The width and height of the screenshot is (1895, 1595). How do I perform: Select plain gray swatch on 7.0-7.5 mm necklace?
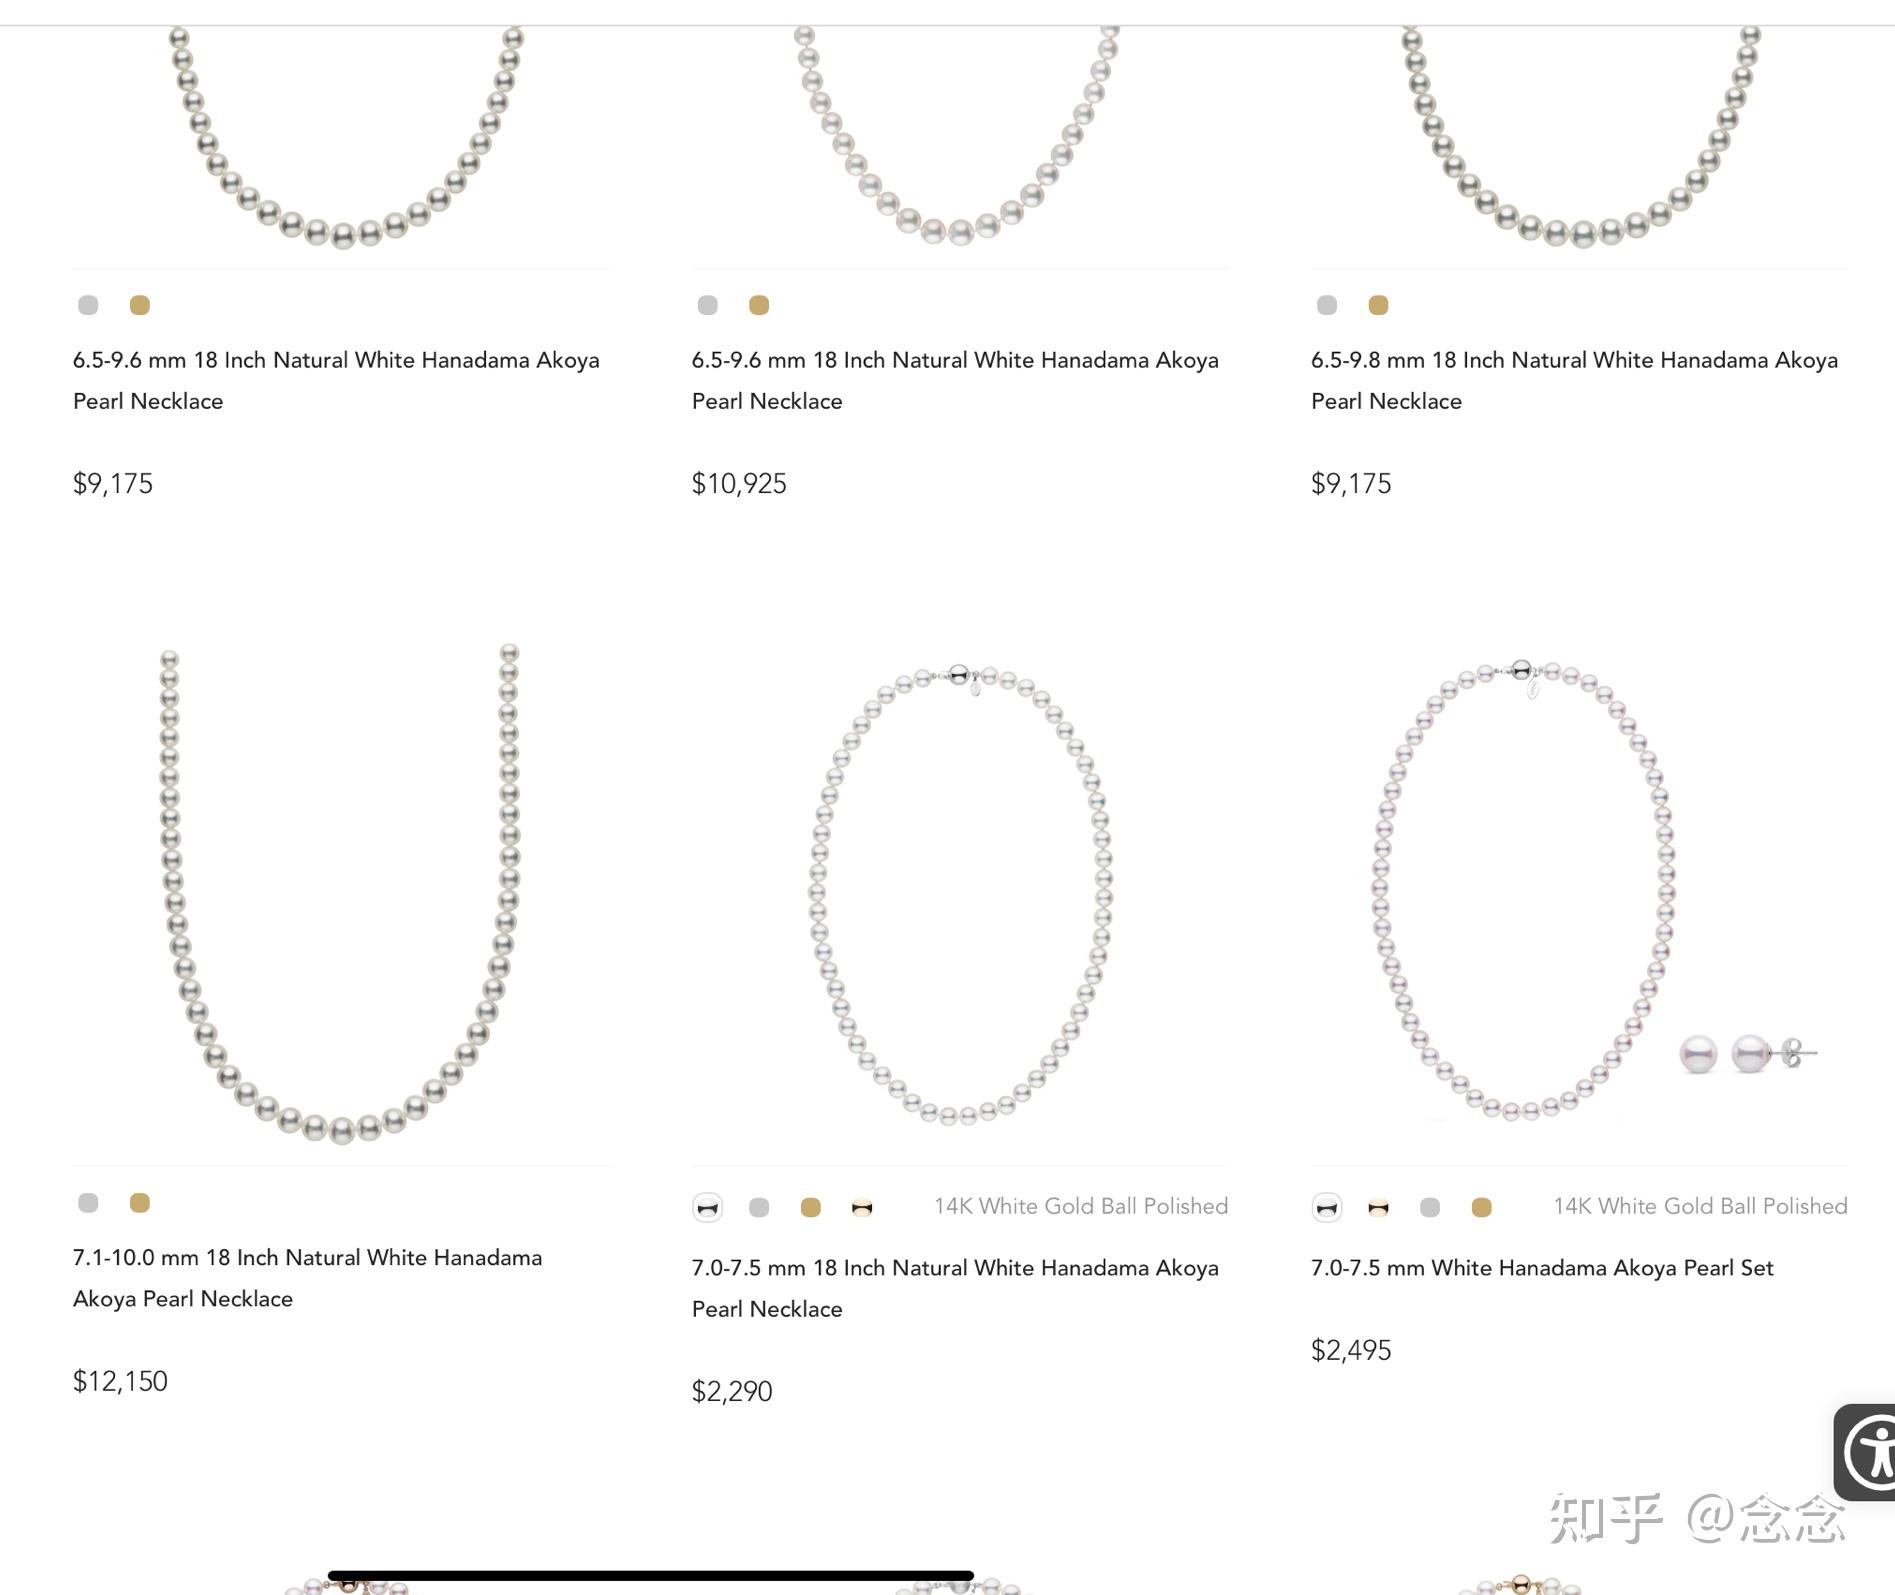point(759,1208)
